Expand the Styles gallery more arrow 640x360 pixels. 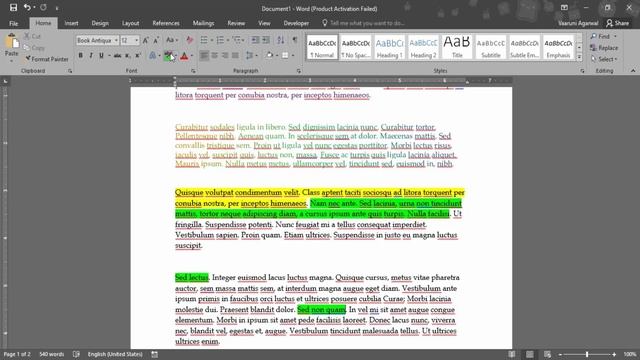[579, 58]
